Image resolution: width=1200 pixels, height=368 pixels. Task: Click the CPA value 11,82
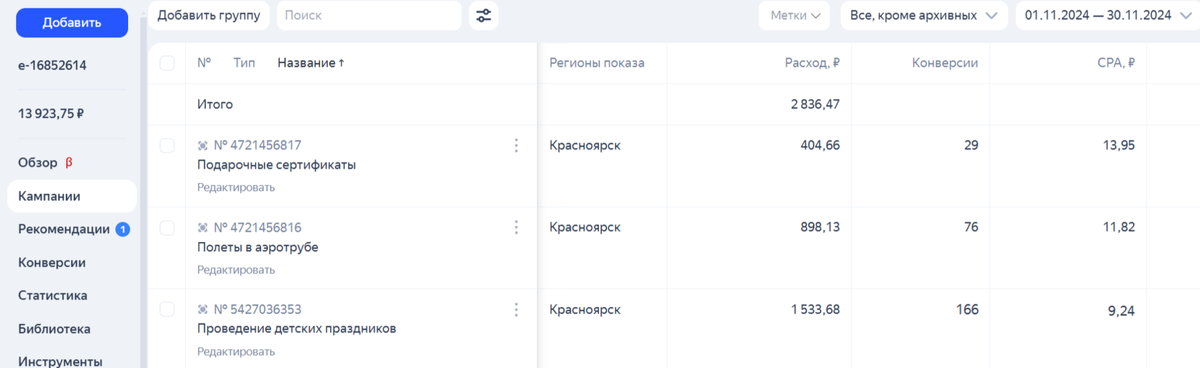pyautogui.click(x=1119, y=227)
